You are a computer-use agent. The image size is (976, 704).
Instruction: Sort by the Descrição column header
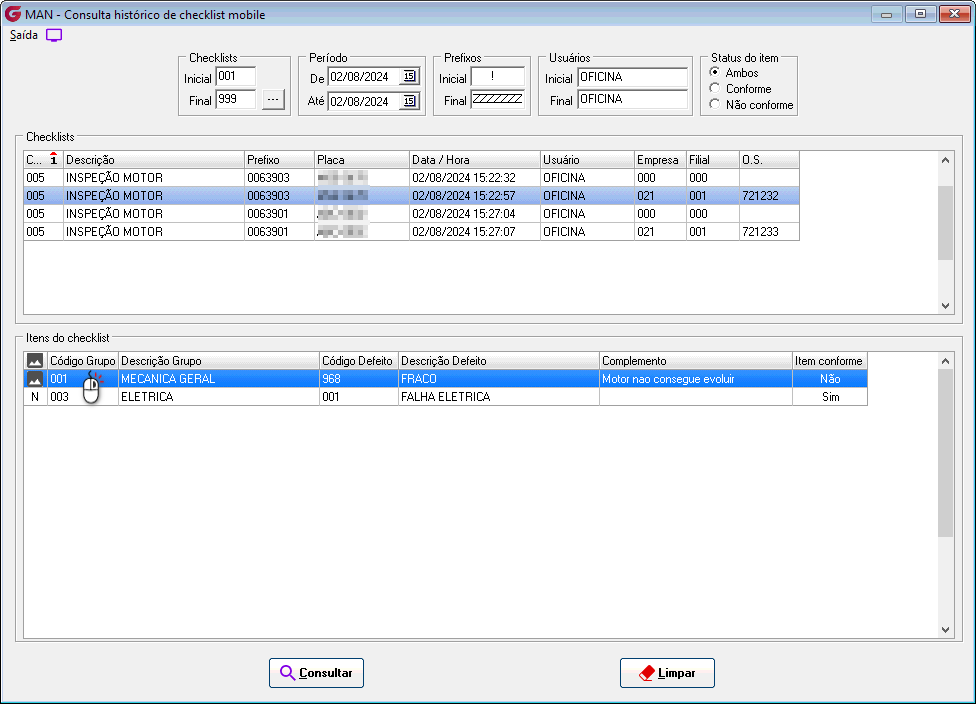click(x=154, y=160)
